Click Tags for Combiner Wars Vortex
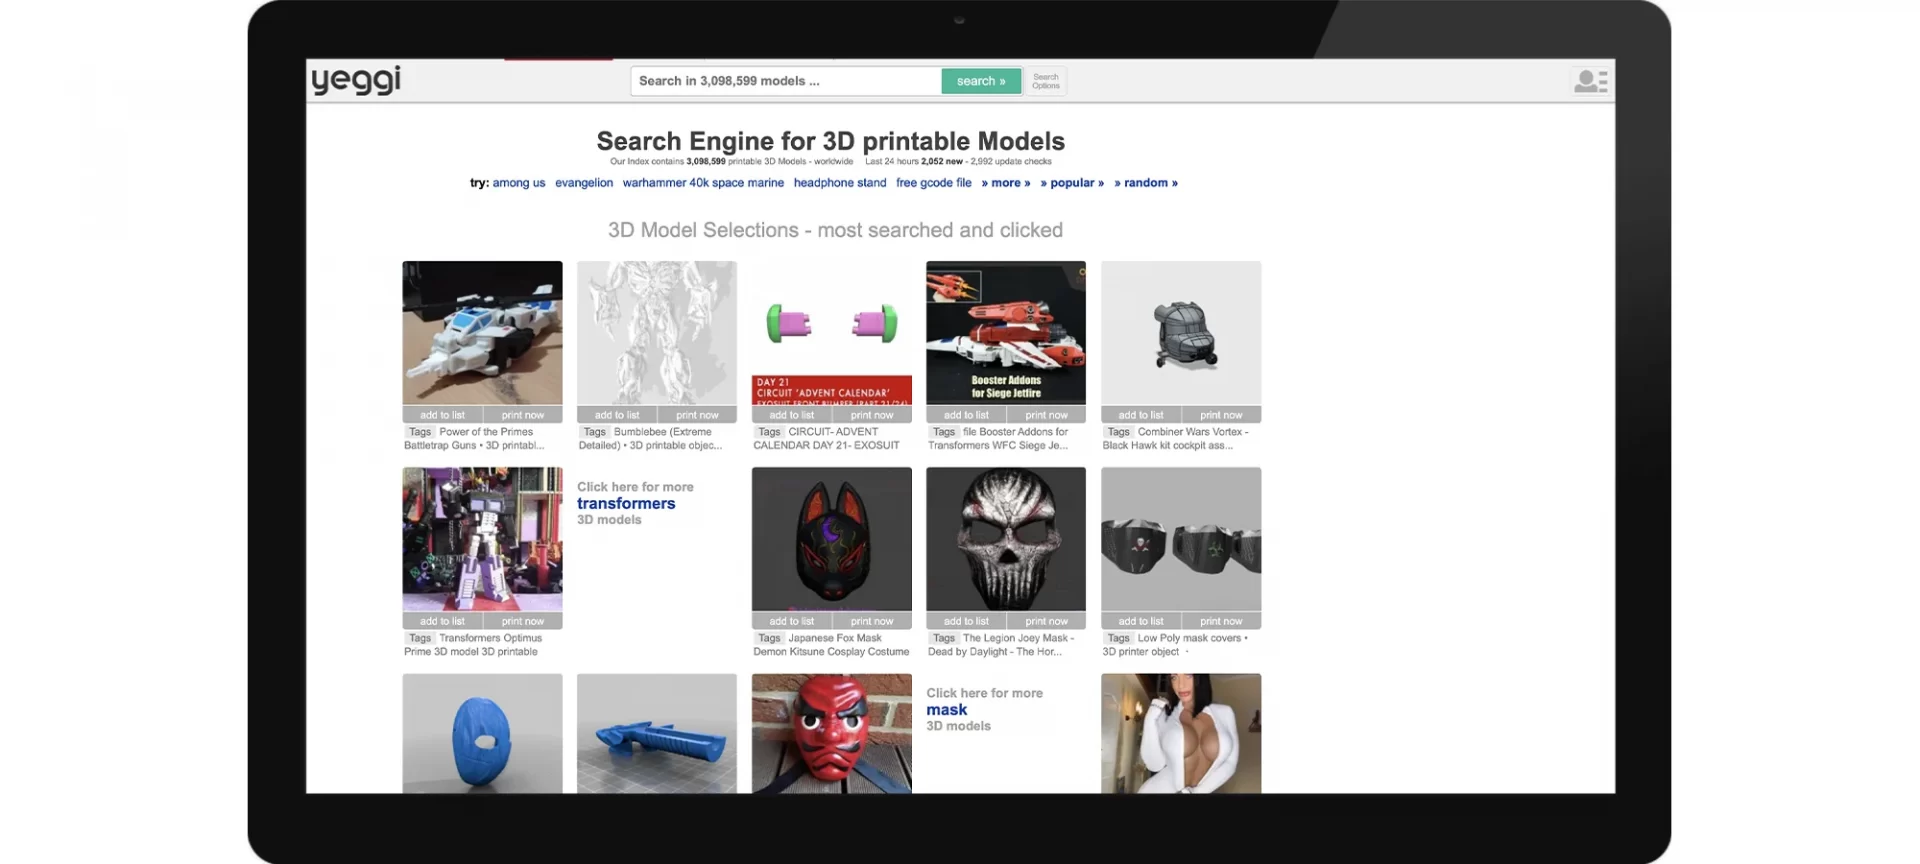The width and height of the screenshot is (1920, 864). [1119, 432]
